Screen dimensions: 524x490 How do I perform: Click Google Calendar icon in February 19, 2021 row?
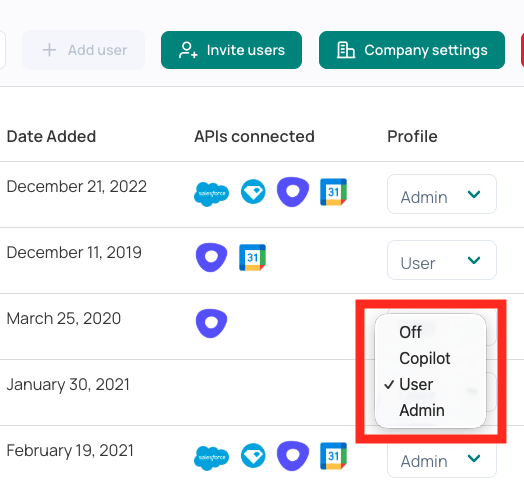[x=333, y=456]
